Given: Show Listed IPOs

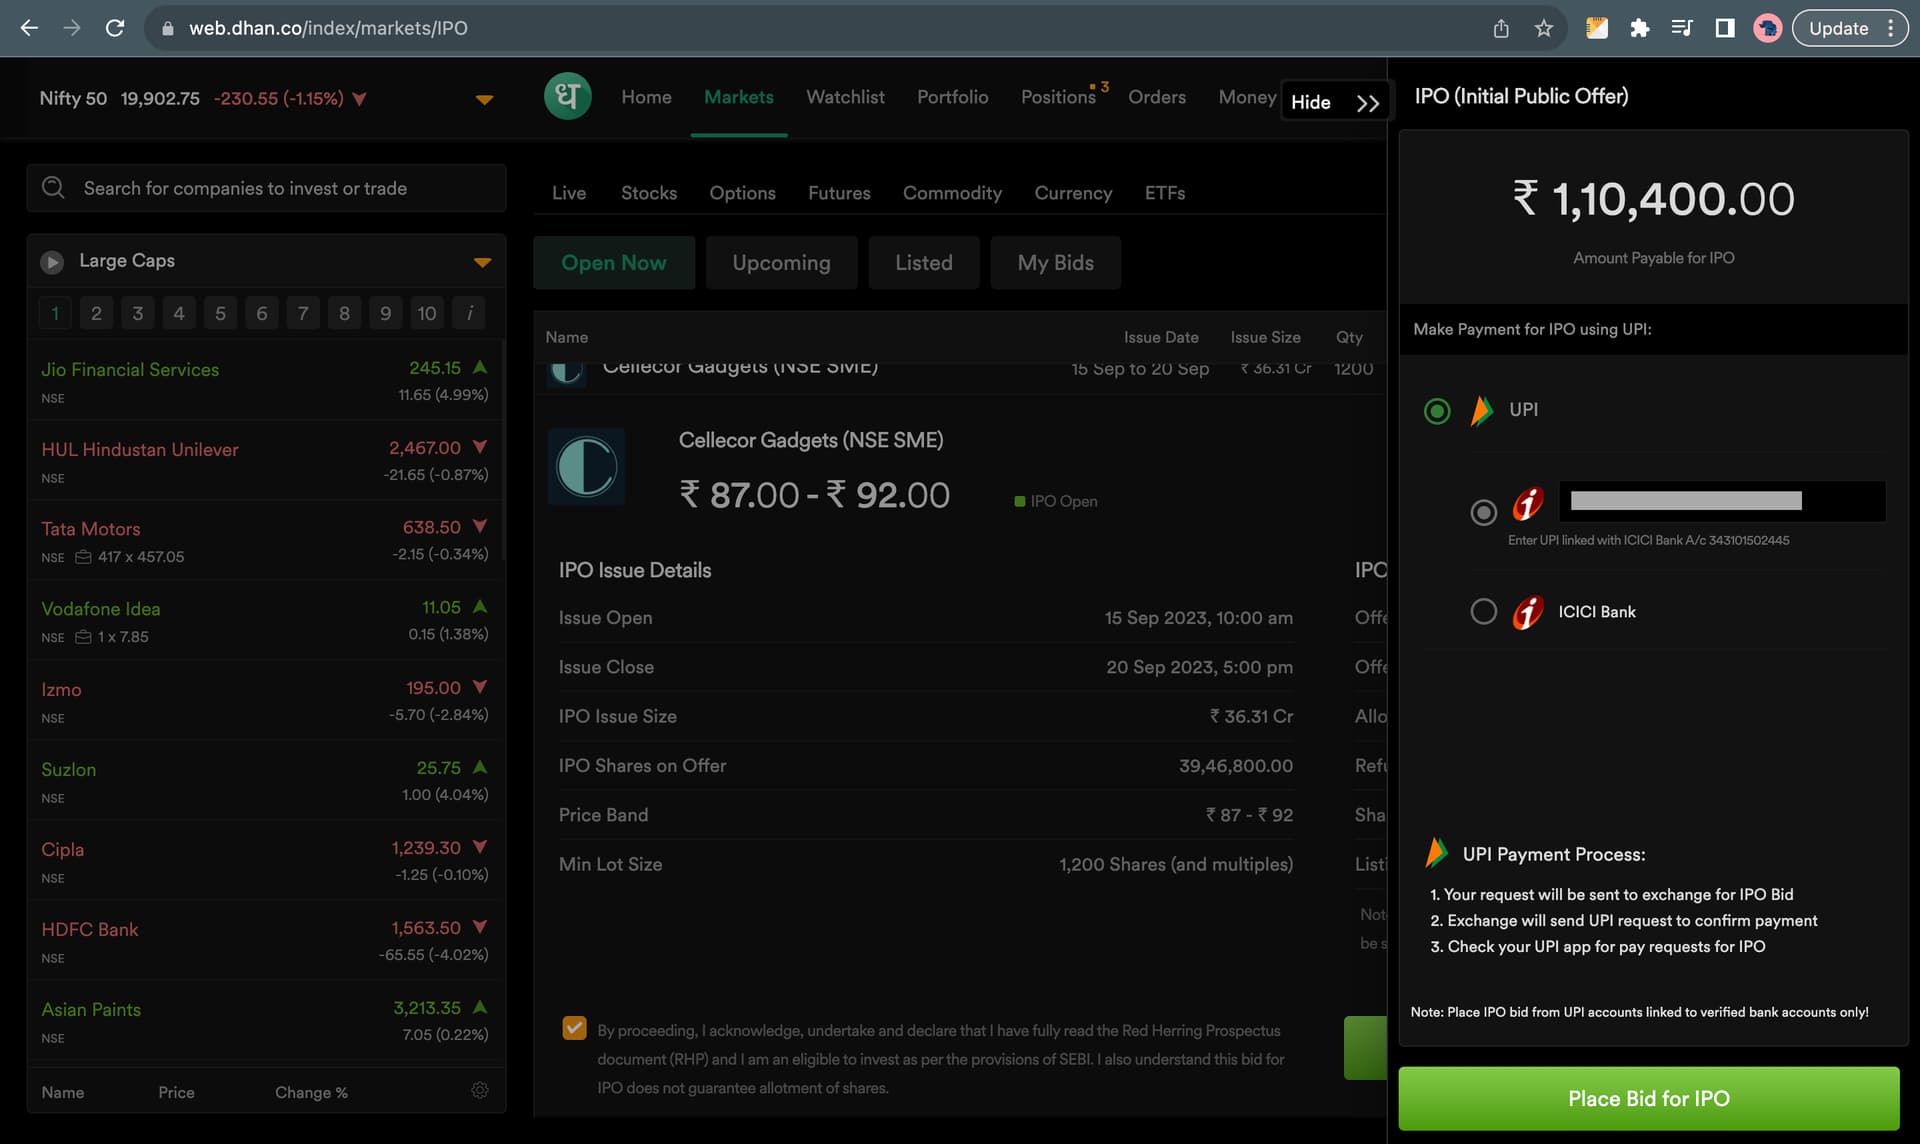Looking at the screenshot, I should coord(923,263).
